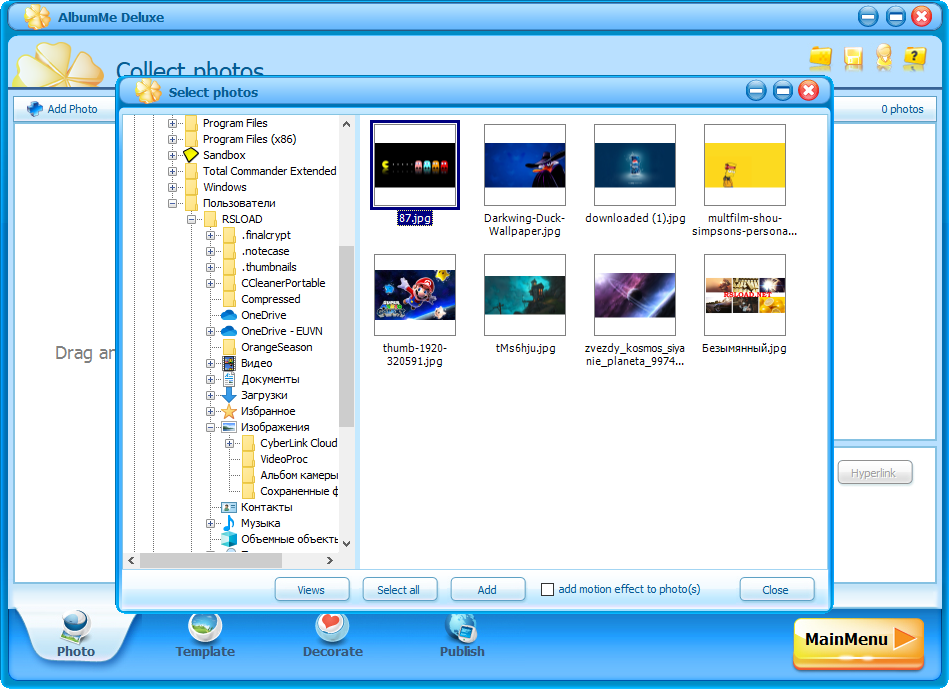Click the folder tree vertical scrollbar thumb
Screen dimensions: 950x690
[346, 336]
